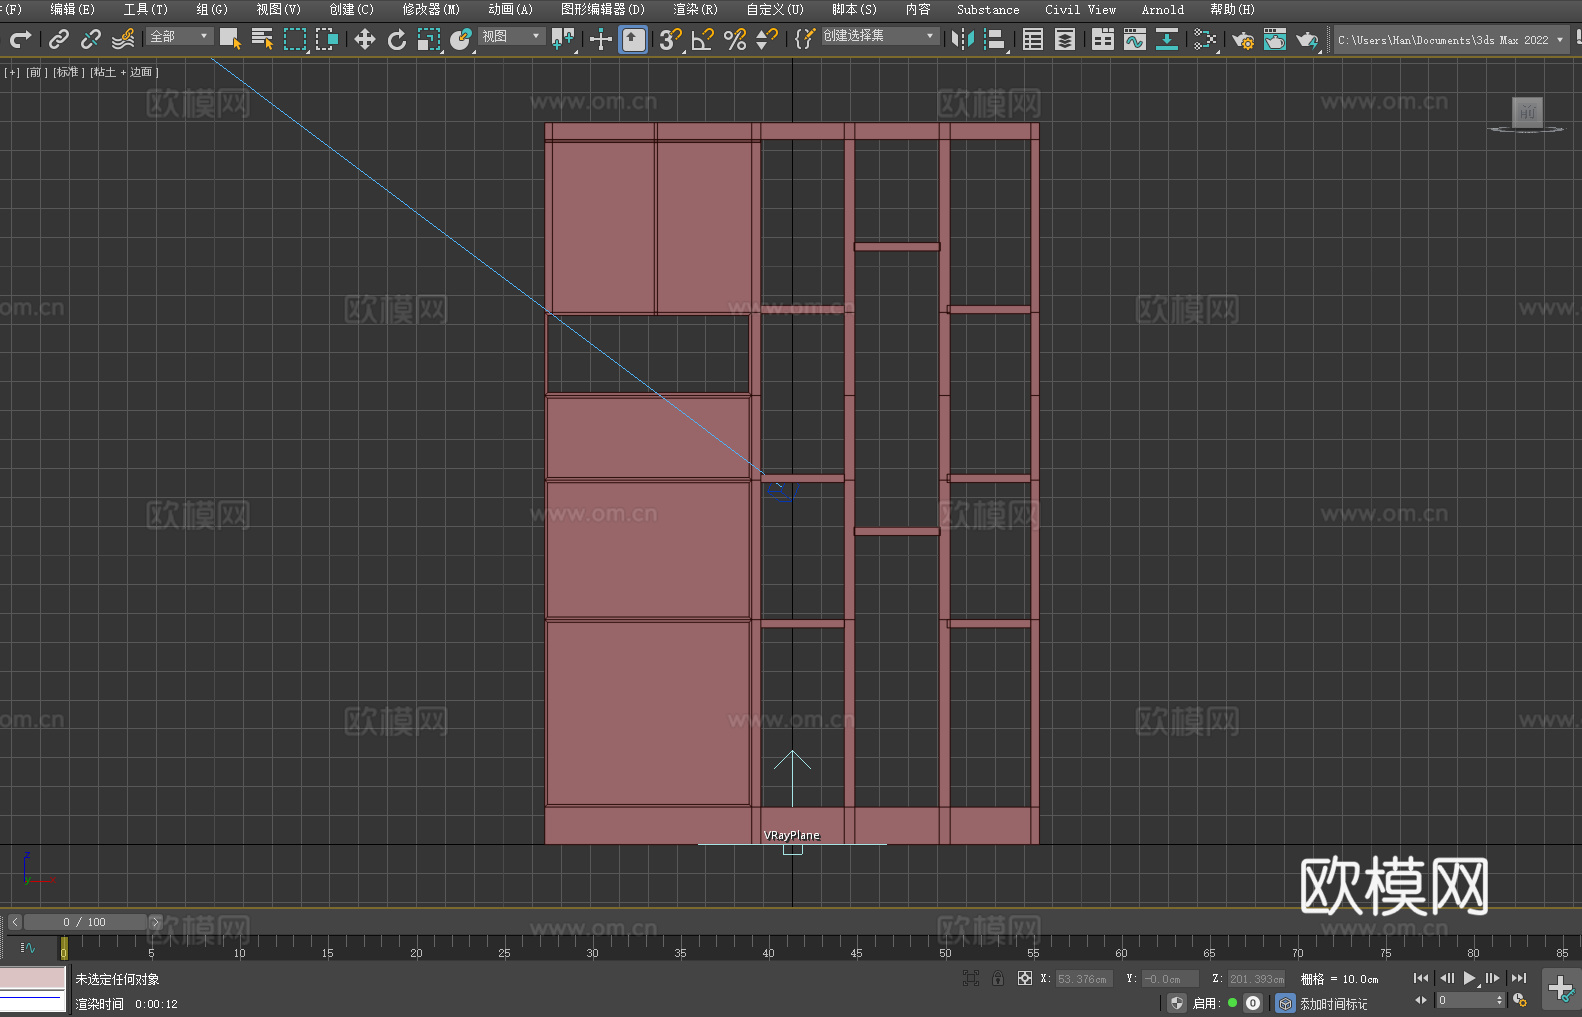Open the Material Editor nodes icon
The image size is (1582, 1017).
click(x=1205, y=39)
